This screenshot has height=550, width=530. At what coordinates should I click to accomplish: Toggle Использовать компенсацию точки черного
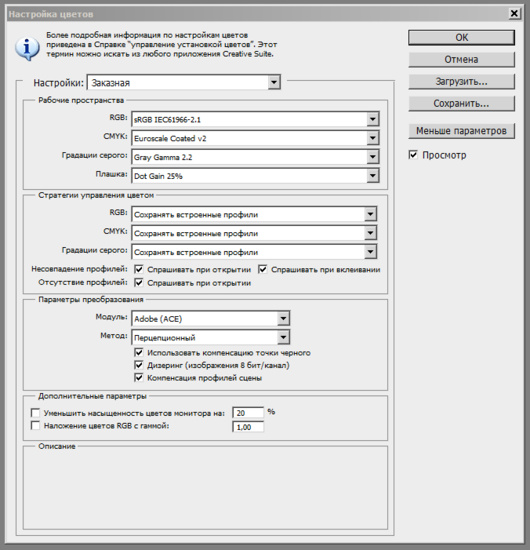pos(139,353)
